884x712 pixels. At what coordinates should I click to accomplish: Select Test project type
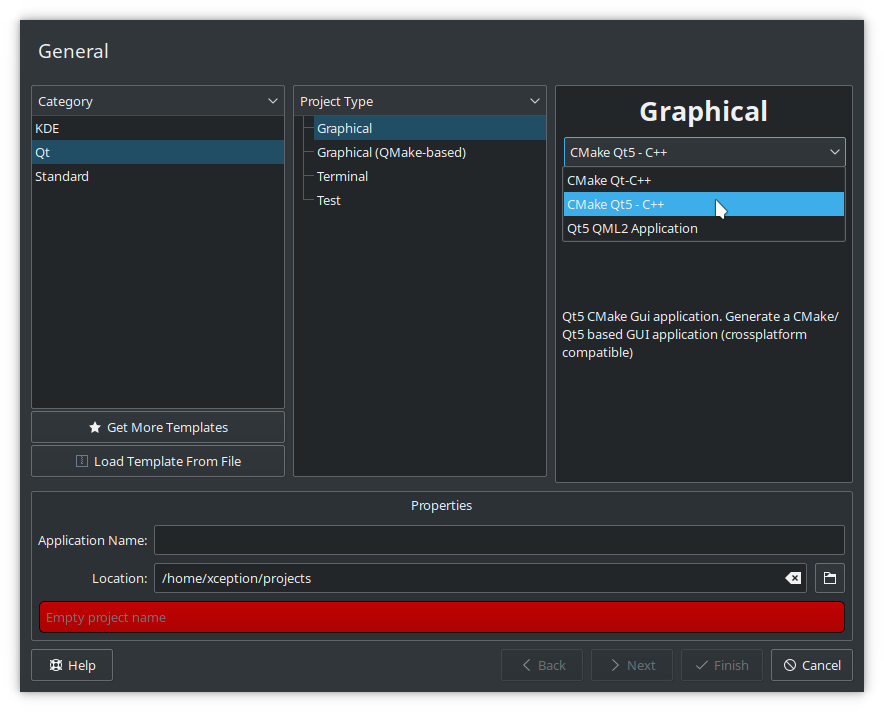click(x=430, y=201)
